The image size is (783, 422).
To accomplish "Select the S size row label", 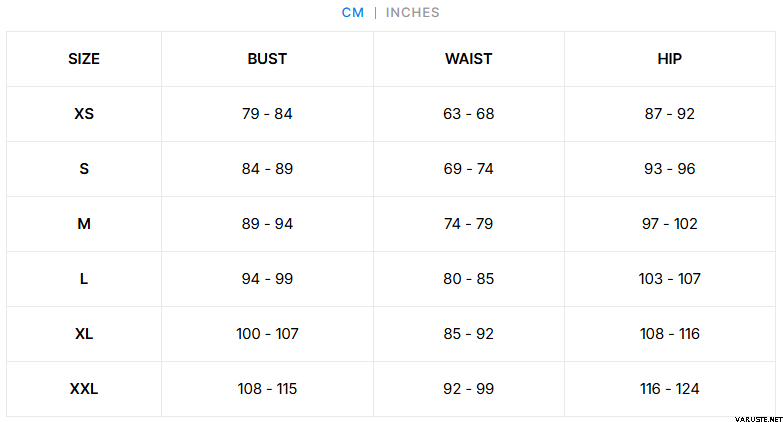I will 84,169.
